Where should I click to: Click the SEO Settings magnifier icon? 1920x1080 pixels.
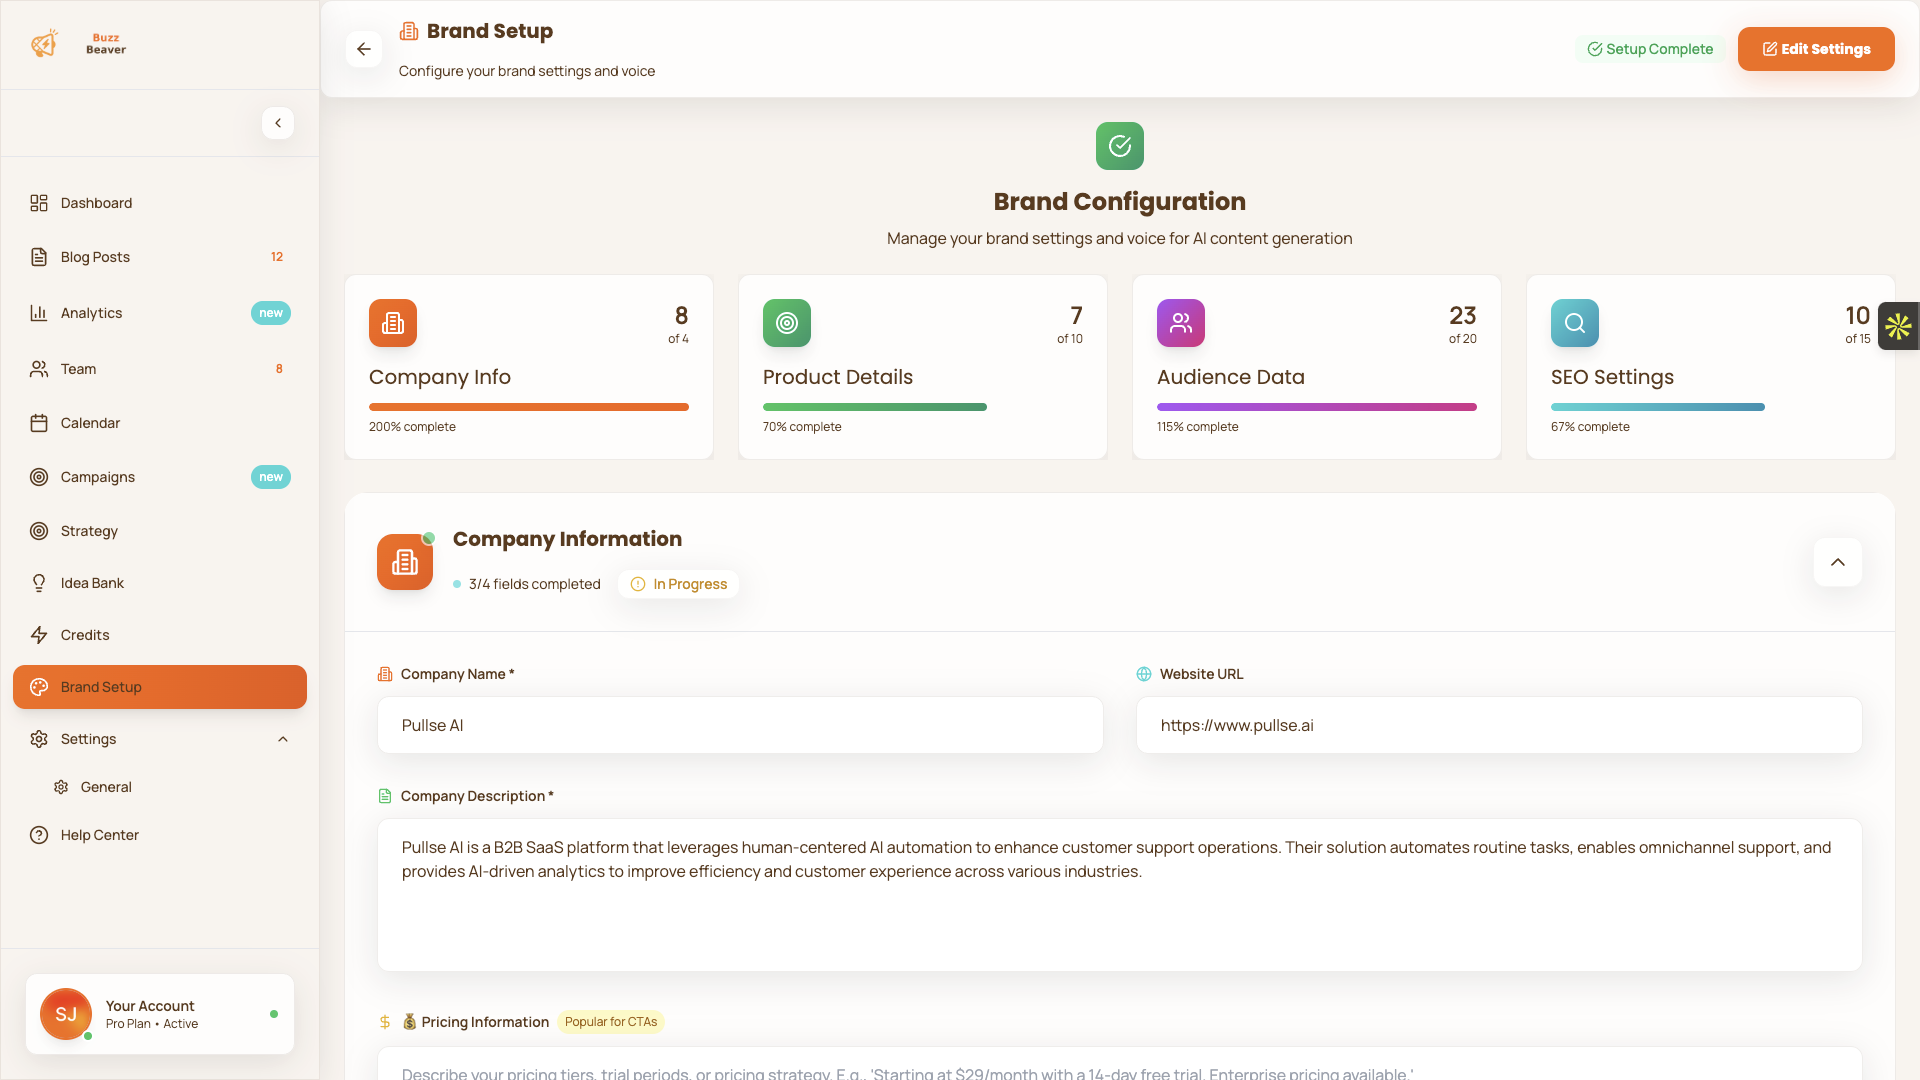[x=1574, y=323]
